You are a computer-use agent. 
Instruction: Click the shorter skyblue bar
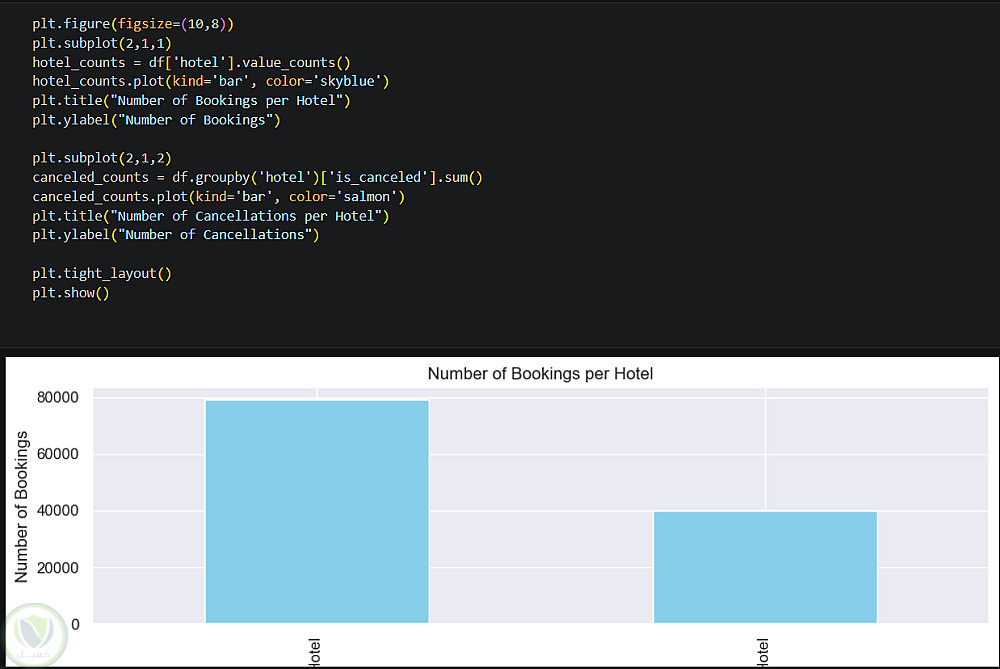tap(765, 567)
